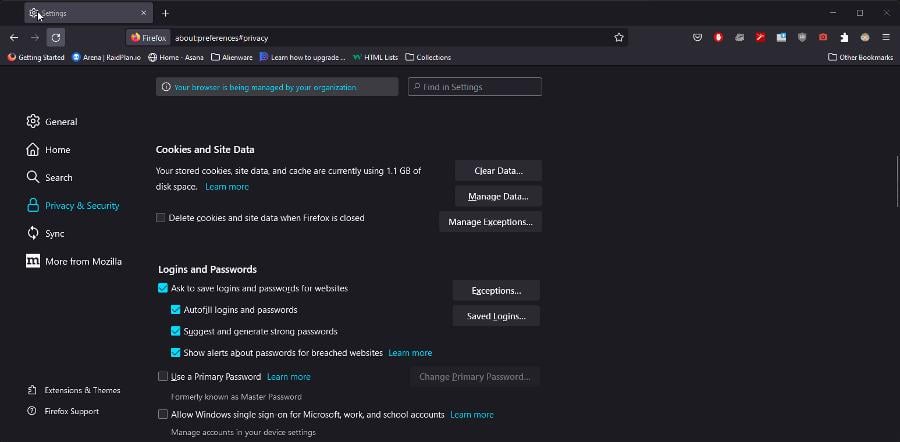900x442 pixels.
Task: Click the Privacy & Security lock icon
Action: tap(33, 206)
